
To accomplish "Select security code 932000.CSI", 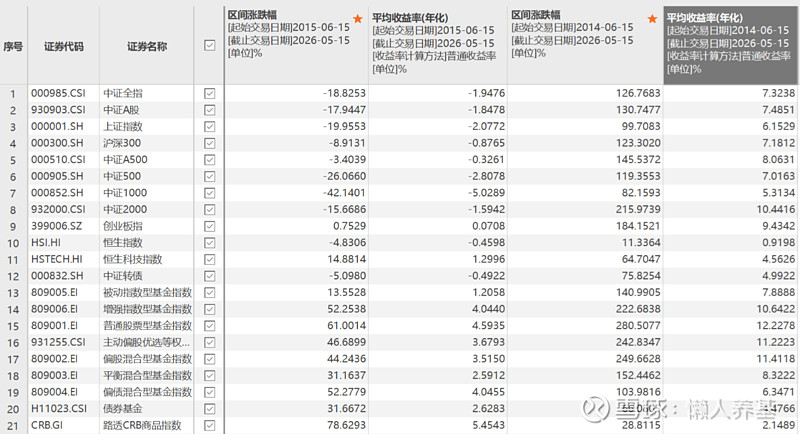I will pyautogui.click(x=58, y=210).
